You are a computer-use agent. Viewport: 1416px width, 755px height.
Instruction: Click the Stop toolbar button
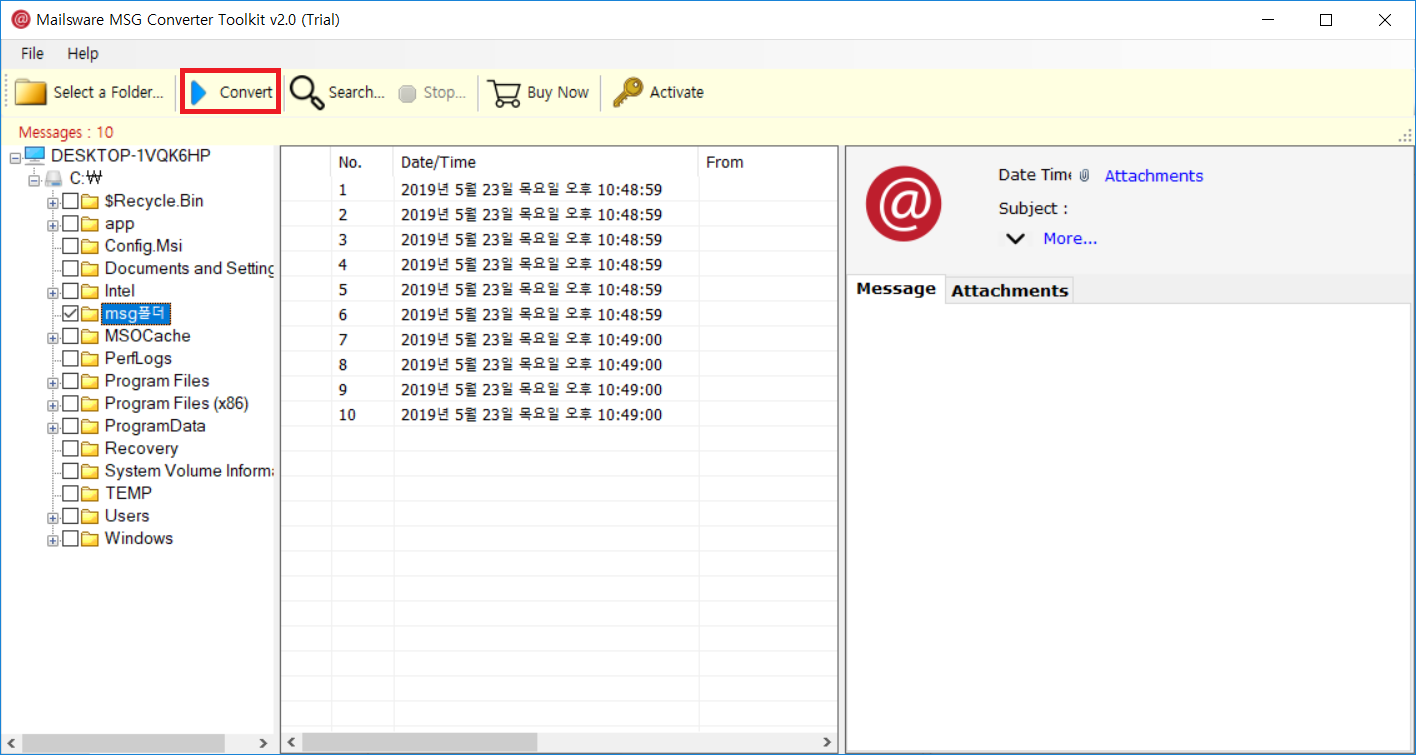pos(432,93)
